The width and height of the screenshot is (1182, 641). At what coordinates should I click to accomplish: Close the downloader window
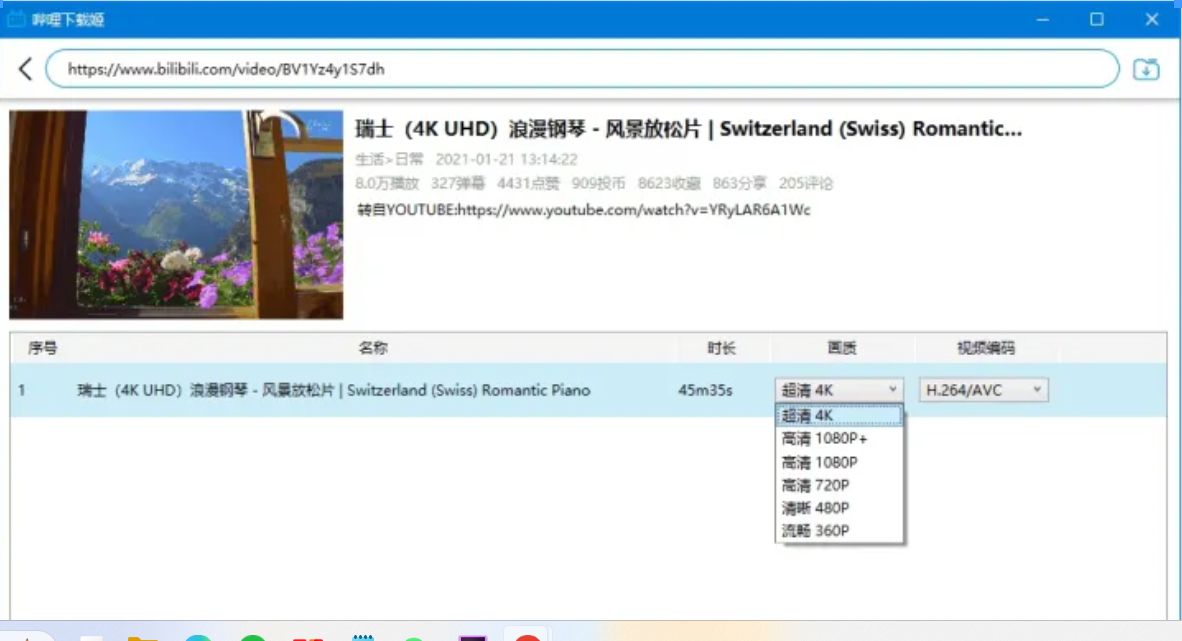pos(1152,20)
